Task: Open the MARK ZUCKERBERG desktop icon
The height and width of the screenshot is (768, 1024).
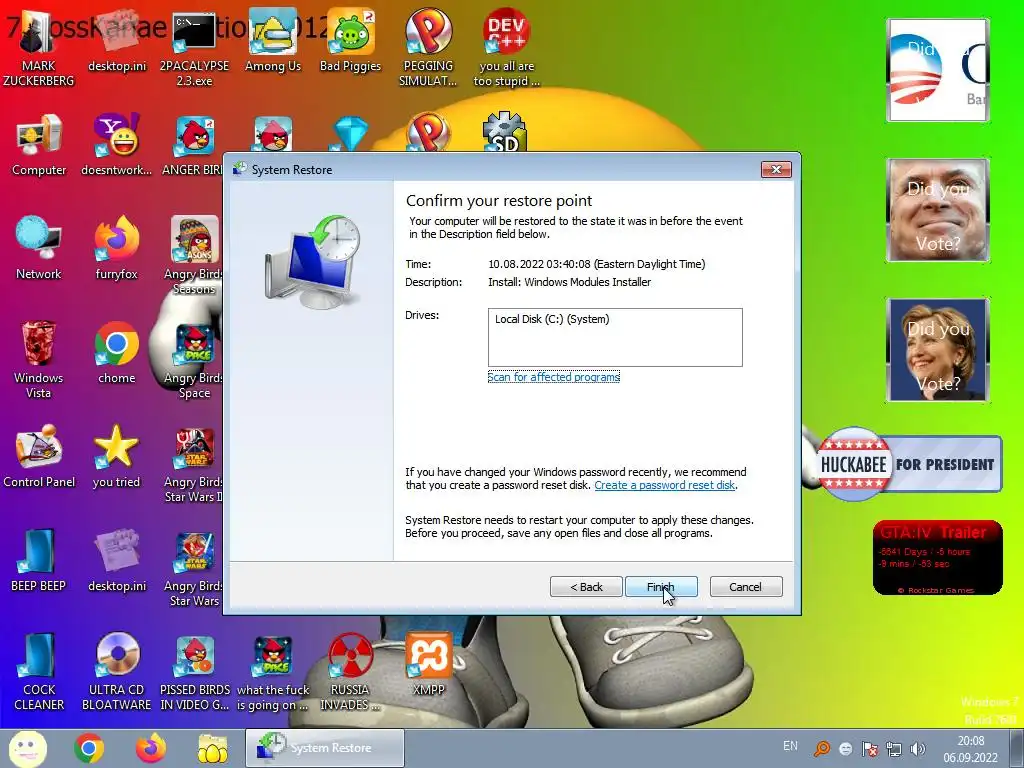Action: (x=38, y=49)
